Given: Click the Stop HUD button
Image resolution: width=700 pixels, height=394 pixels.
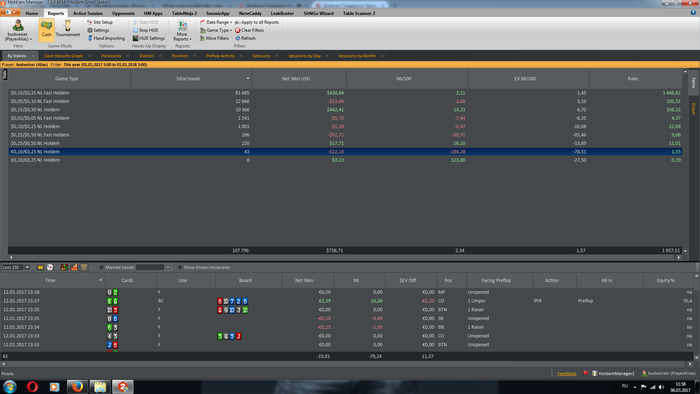Looking at the screenshot, I should (x=146, y=30).
